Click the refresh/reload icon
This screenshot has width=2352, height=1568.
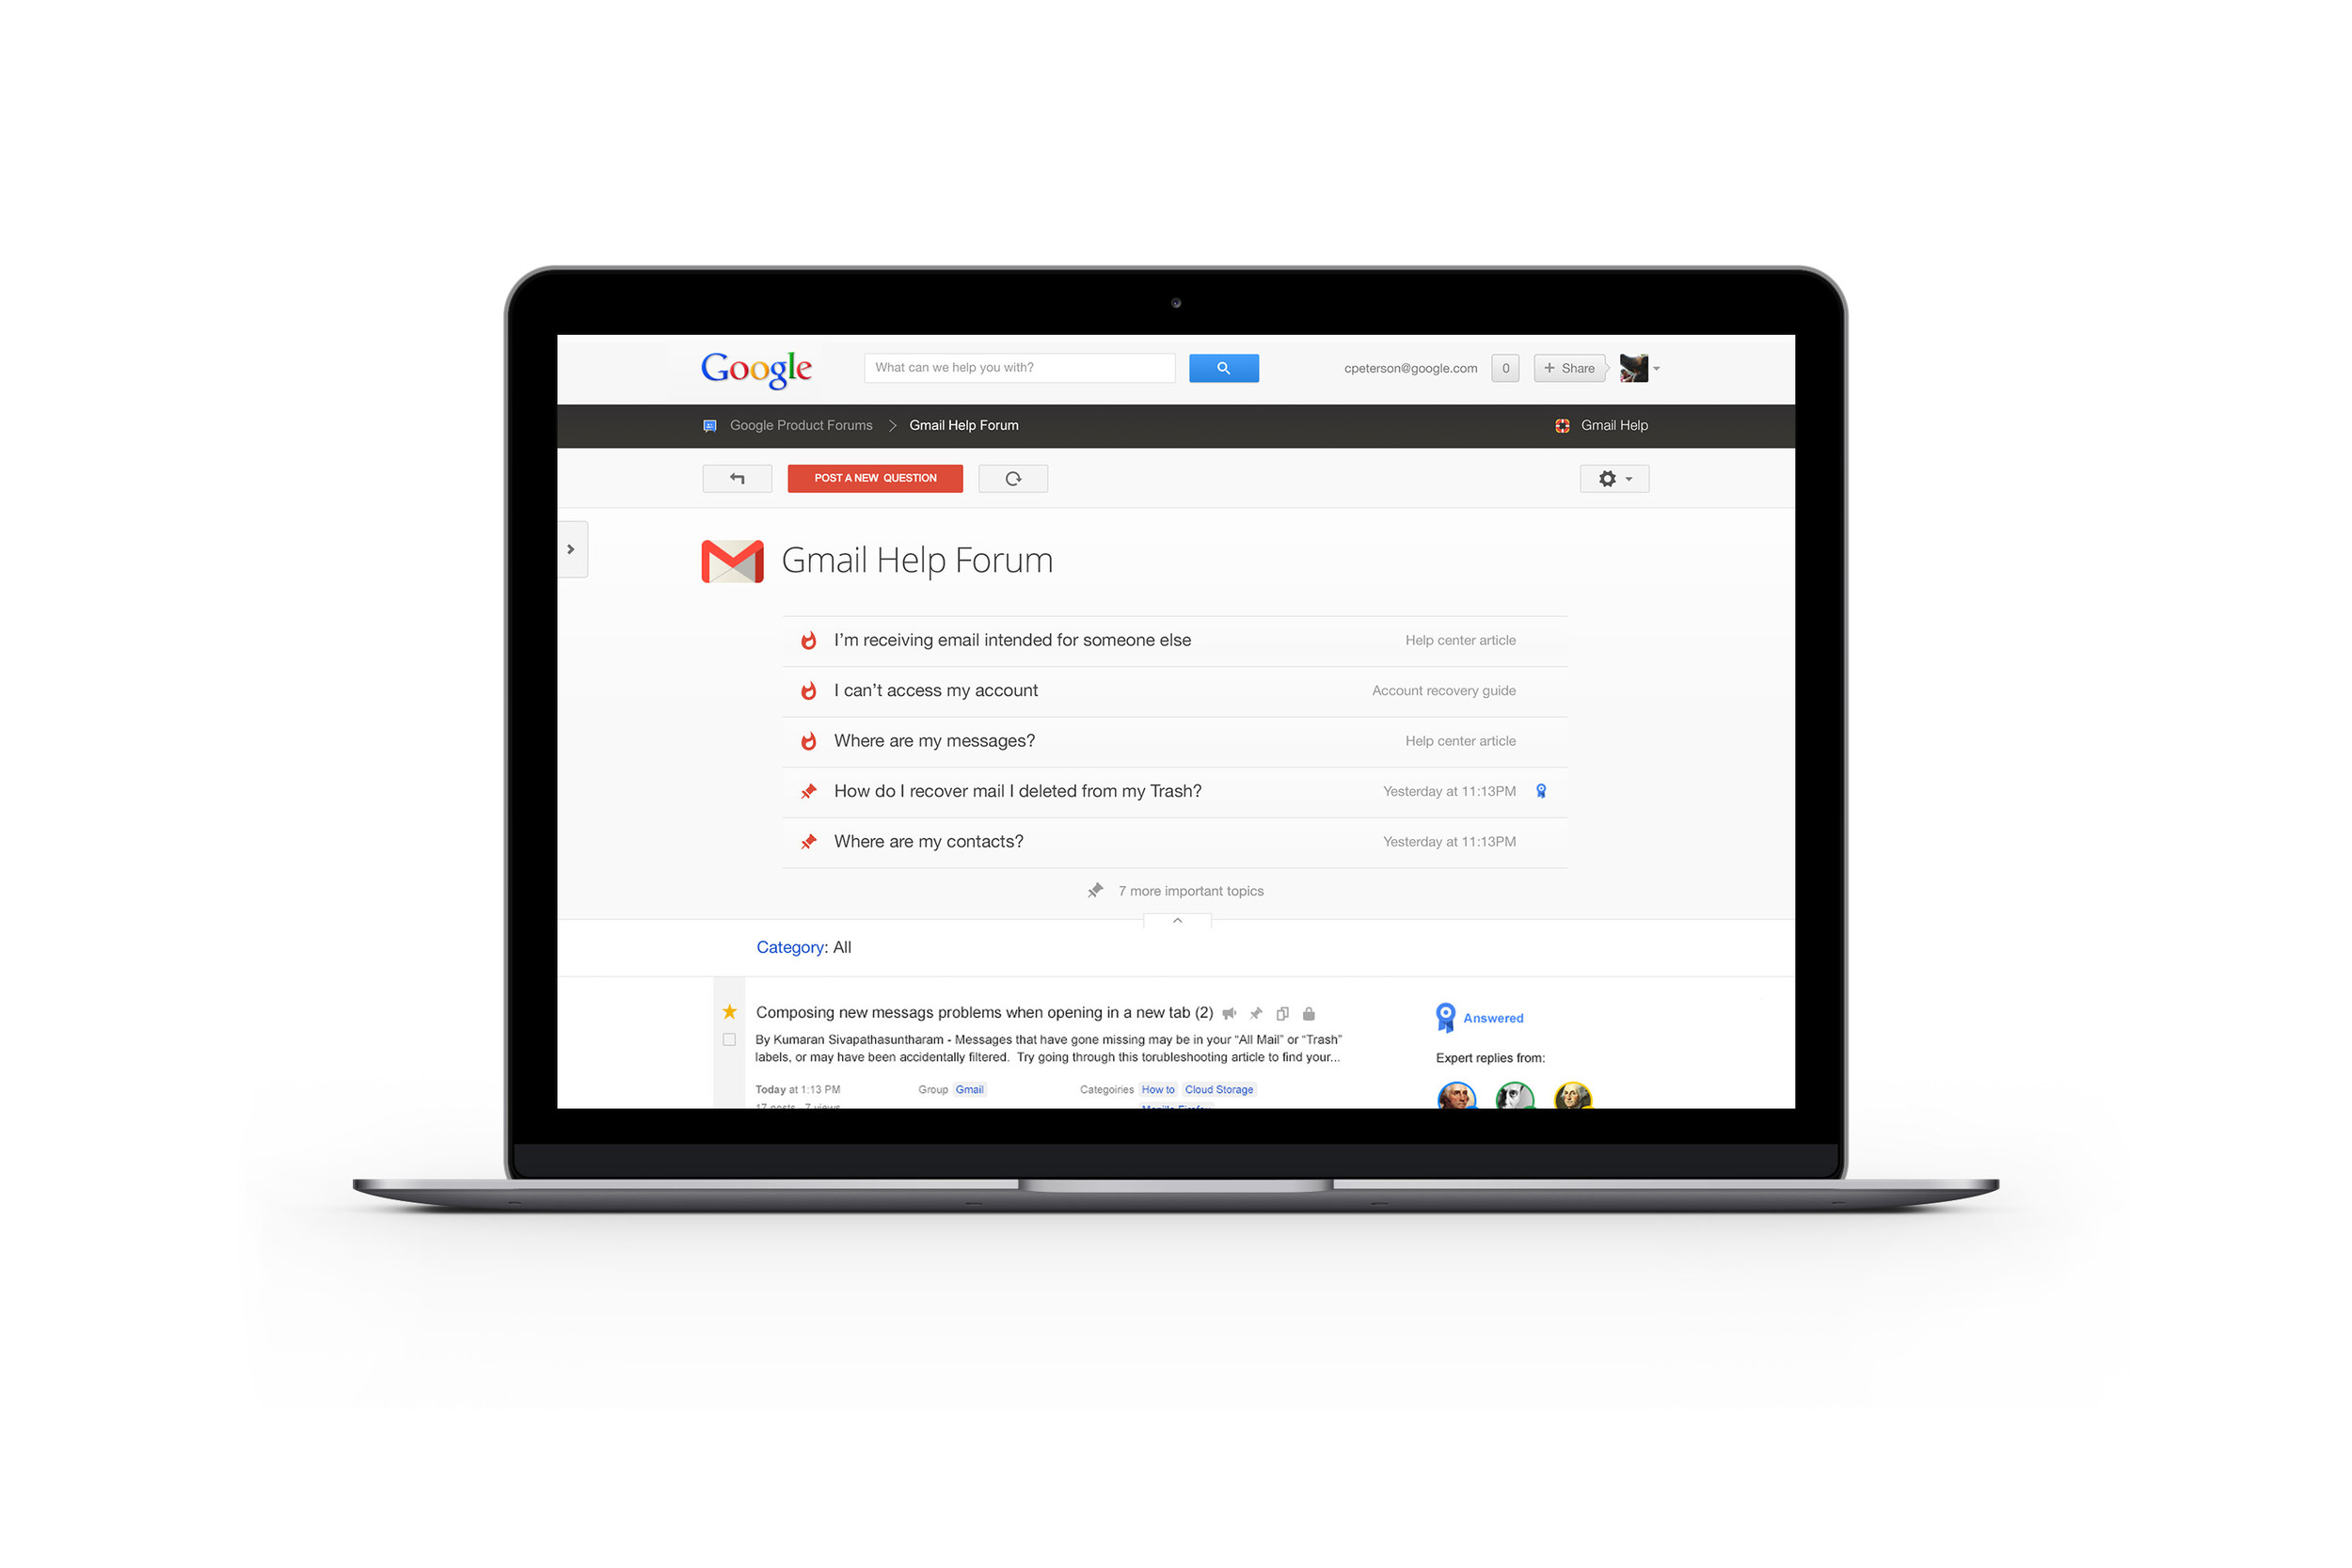tap(1013, 478)
